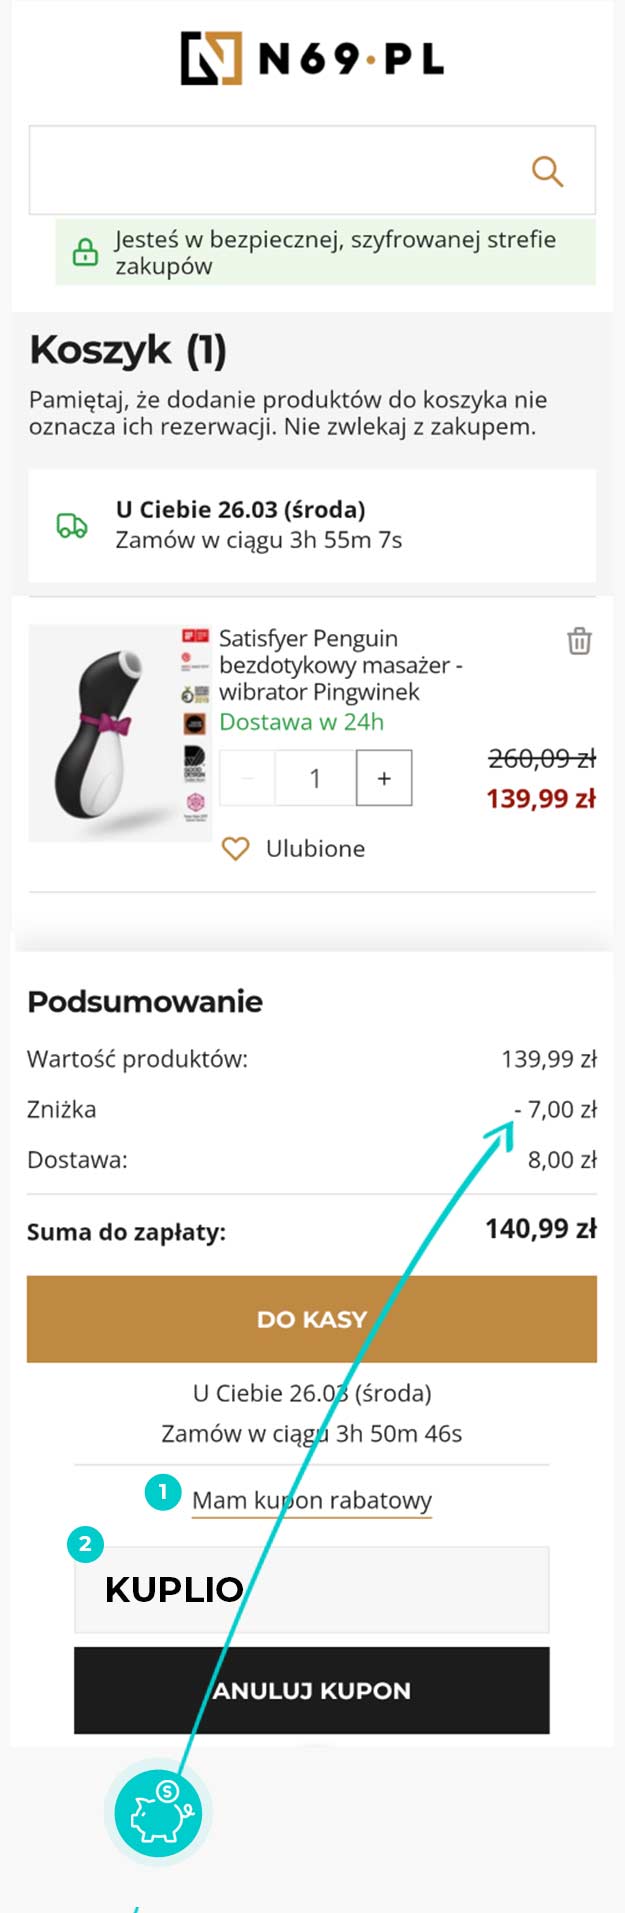625x1913 pixels.
Task: Decrease product quantity with the minus button
Action: pos(247,778)
